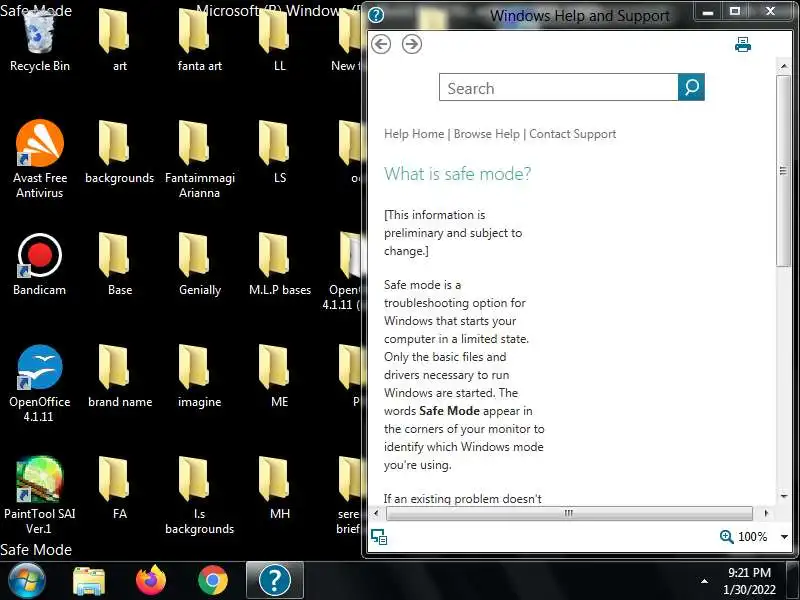Open the Browse Help link
Screen dimensions: 800x600
(487, 134)
